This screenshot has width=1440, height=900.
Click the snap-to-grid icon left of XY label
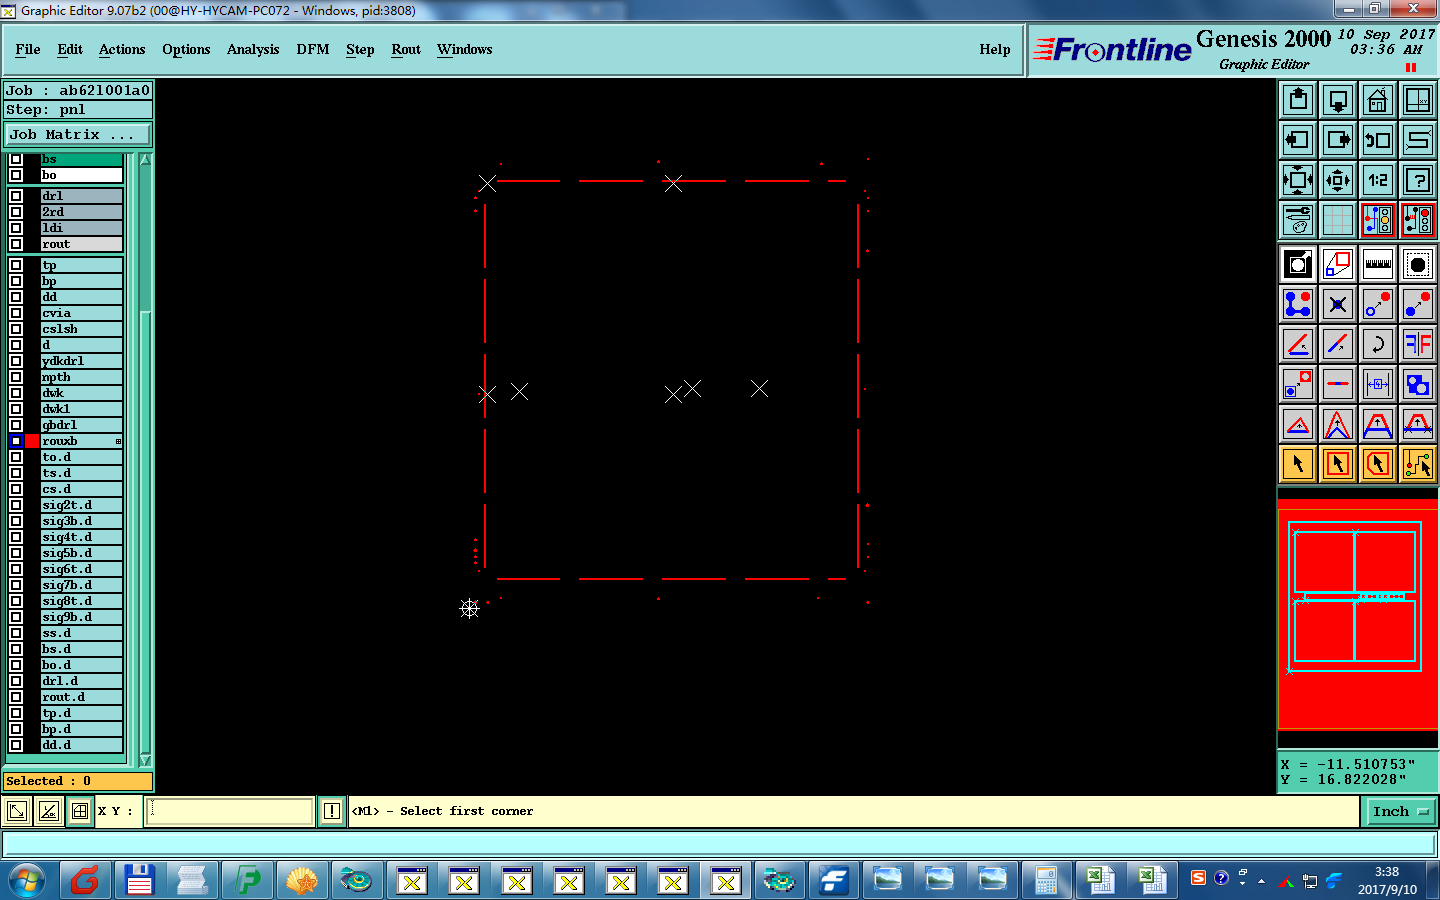80,811
